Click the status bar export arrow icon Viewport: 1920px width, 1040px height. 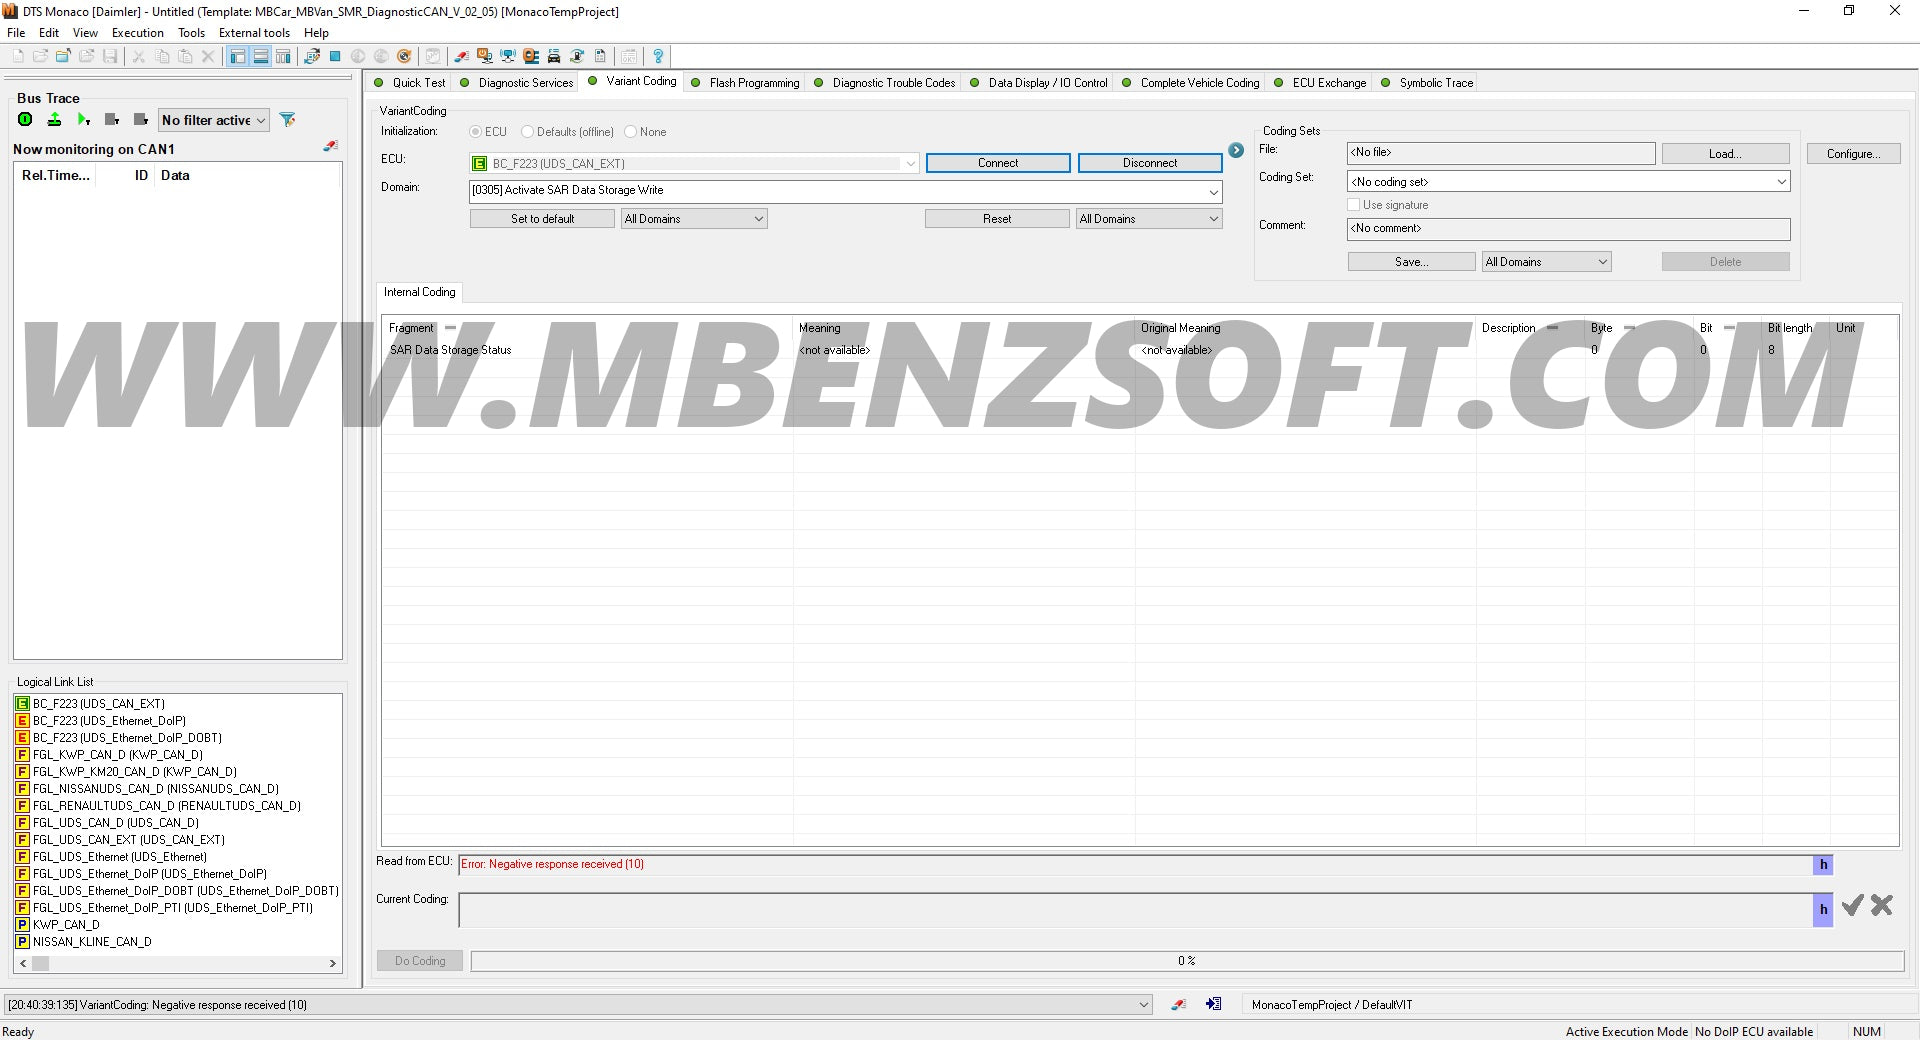1213,1004
